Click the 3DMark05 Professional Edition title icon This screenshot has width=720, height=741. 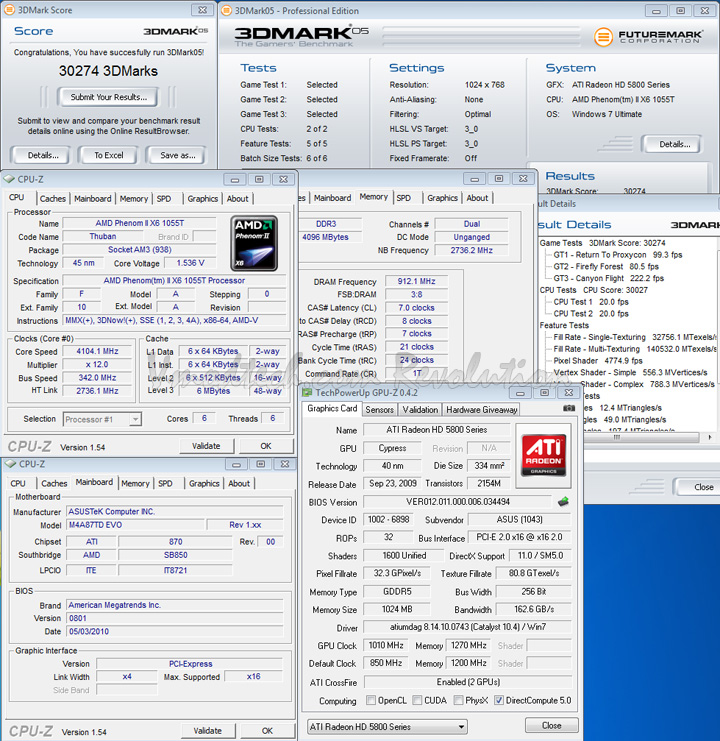(227, 10)
